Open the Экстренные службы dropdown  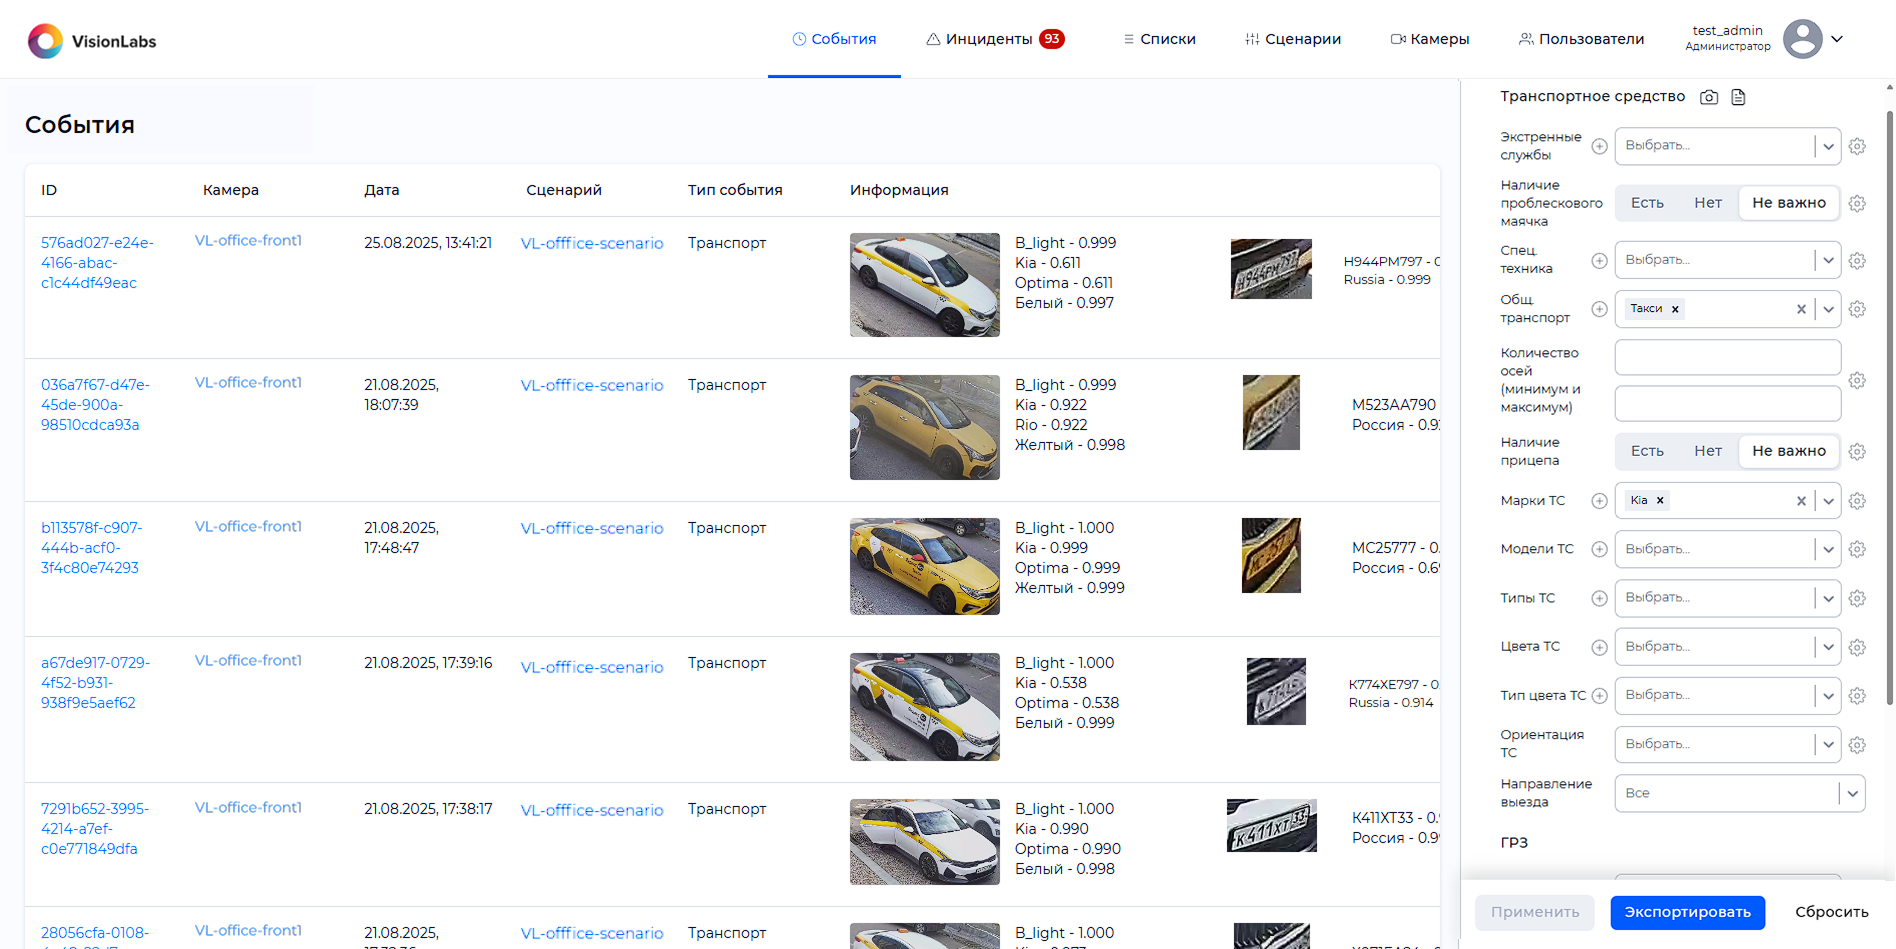1727,146
